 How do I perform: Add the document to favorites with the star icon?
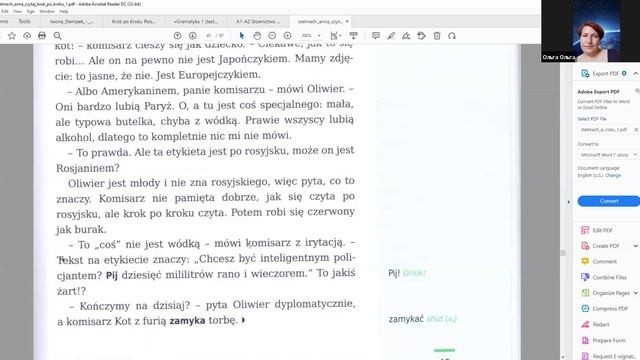(x=12, y=36)
